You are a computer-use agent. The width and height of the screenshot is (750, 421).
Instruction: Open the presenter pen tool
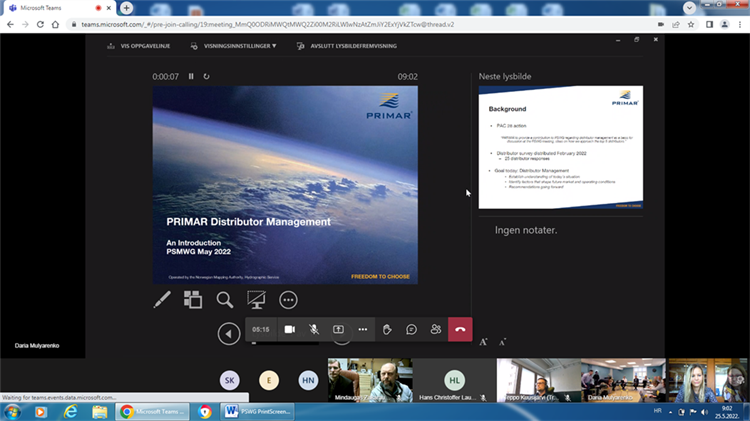point(162,300)
